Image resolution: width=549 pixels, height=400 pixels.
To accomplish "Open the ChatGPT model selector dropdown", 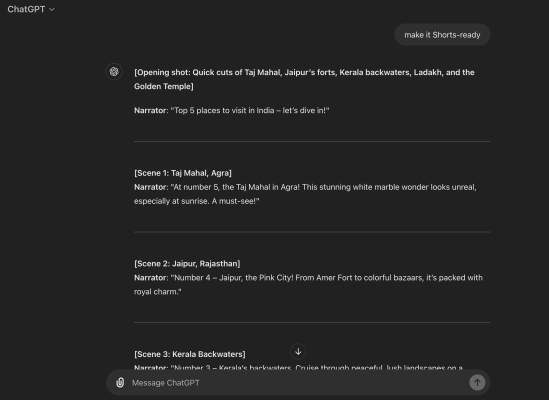I will (31, 9).
